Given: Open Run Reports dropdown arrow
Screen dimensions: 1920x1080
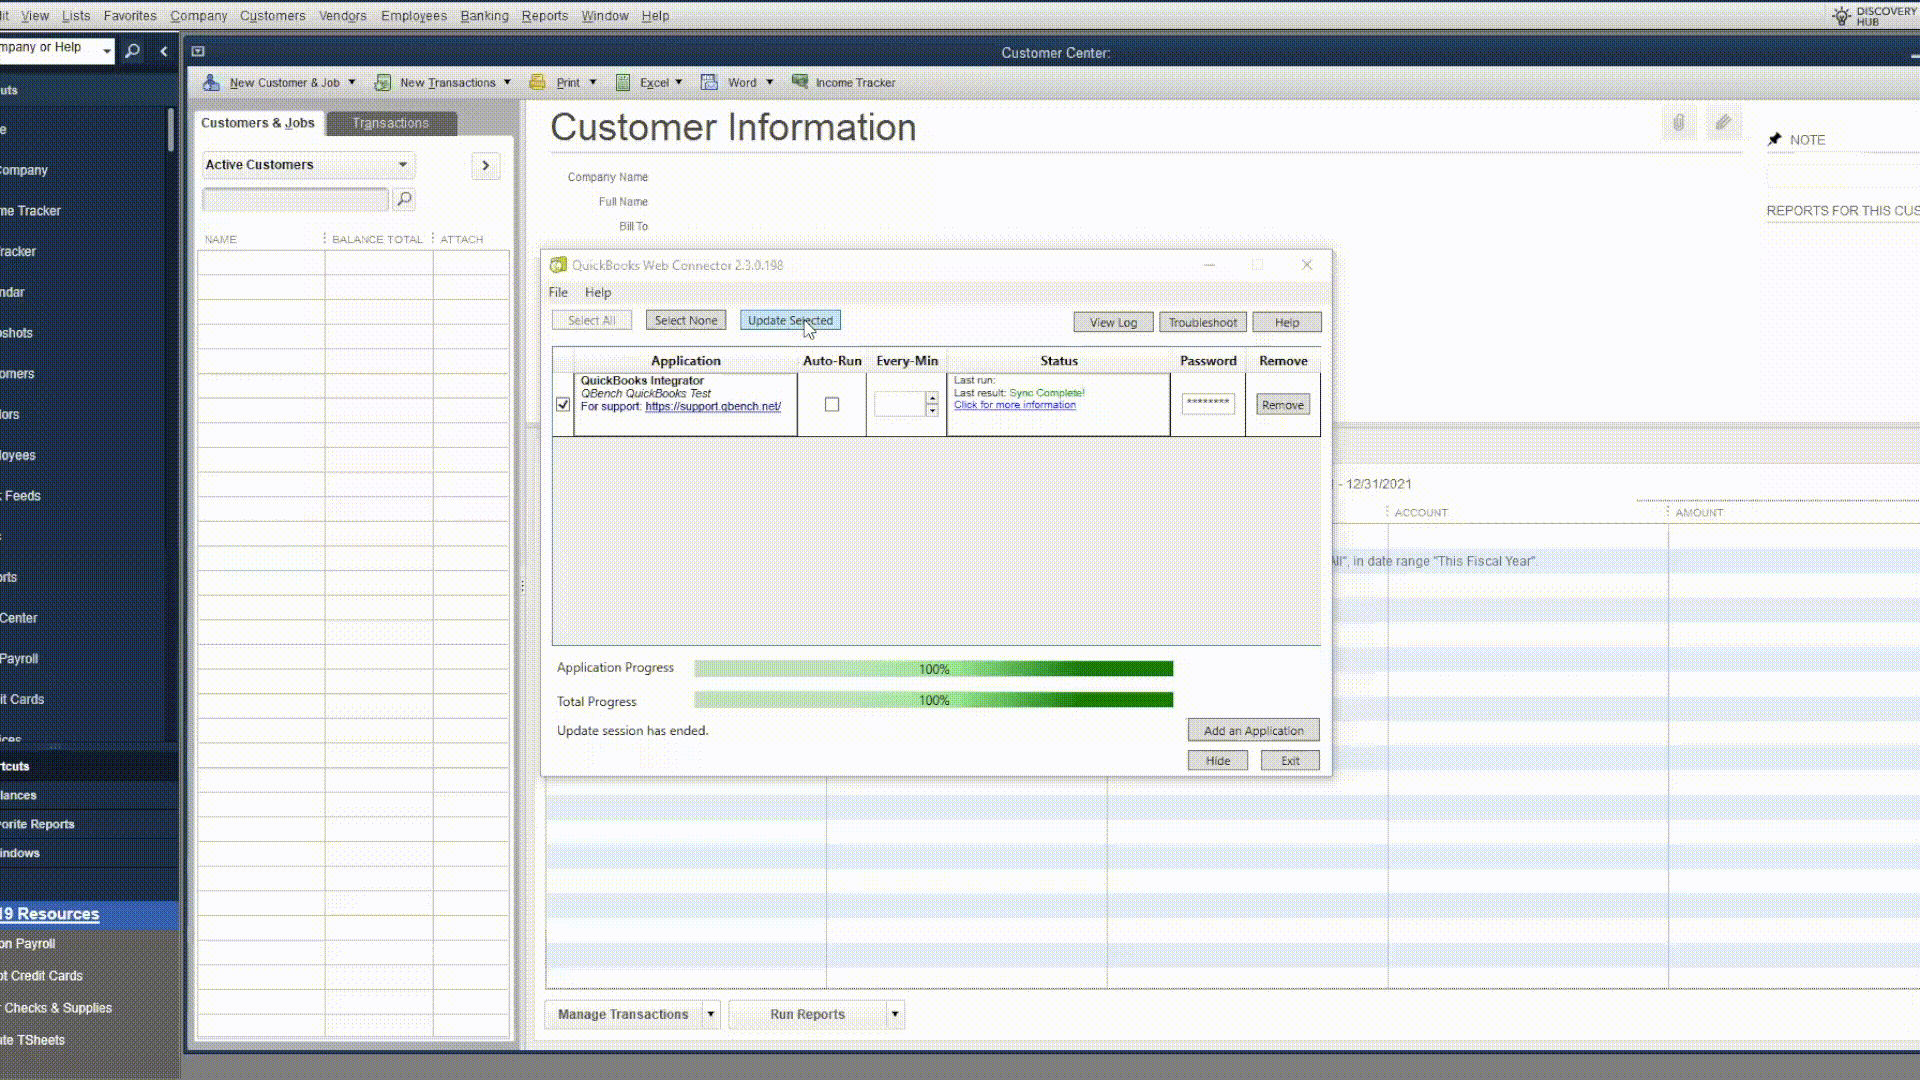Looking at the screenshot, I should (895, 1014).
